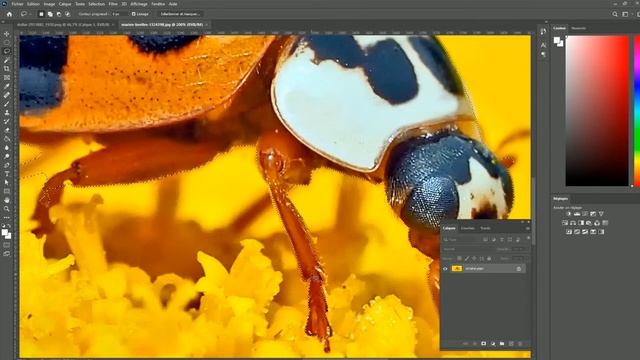This screenshot has height=360, width=640.
Task: Enable Intersect with selection mode
Action: 68,14
